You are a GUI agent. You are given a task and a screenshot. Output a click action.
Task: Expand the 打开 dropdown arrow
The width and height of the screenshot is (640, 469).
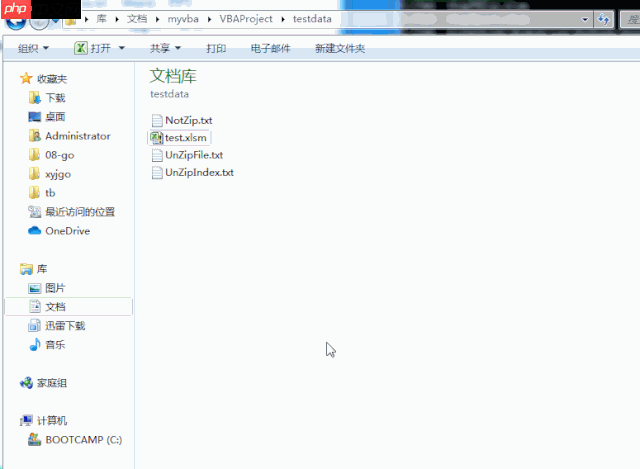[x=121, y=49]
